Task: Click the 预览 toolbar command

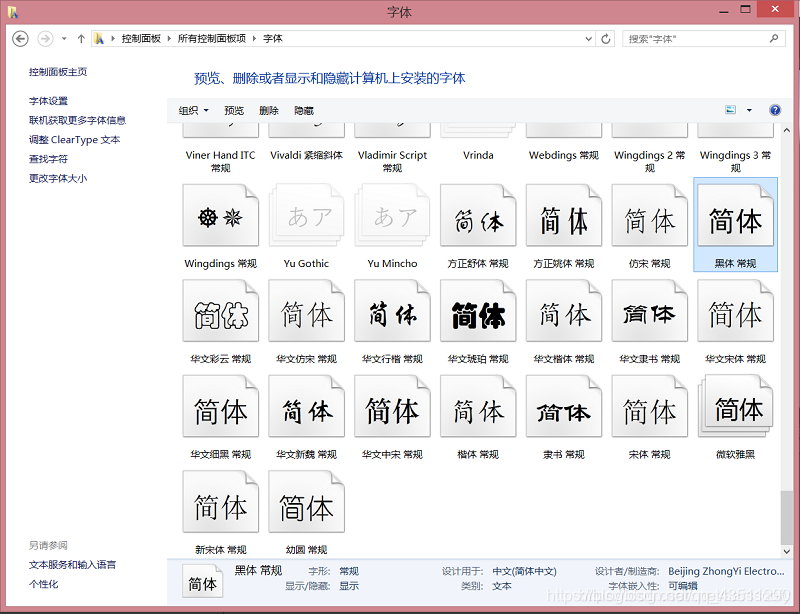Action: 234,110
